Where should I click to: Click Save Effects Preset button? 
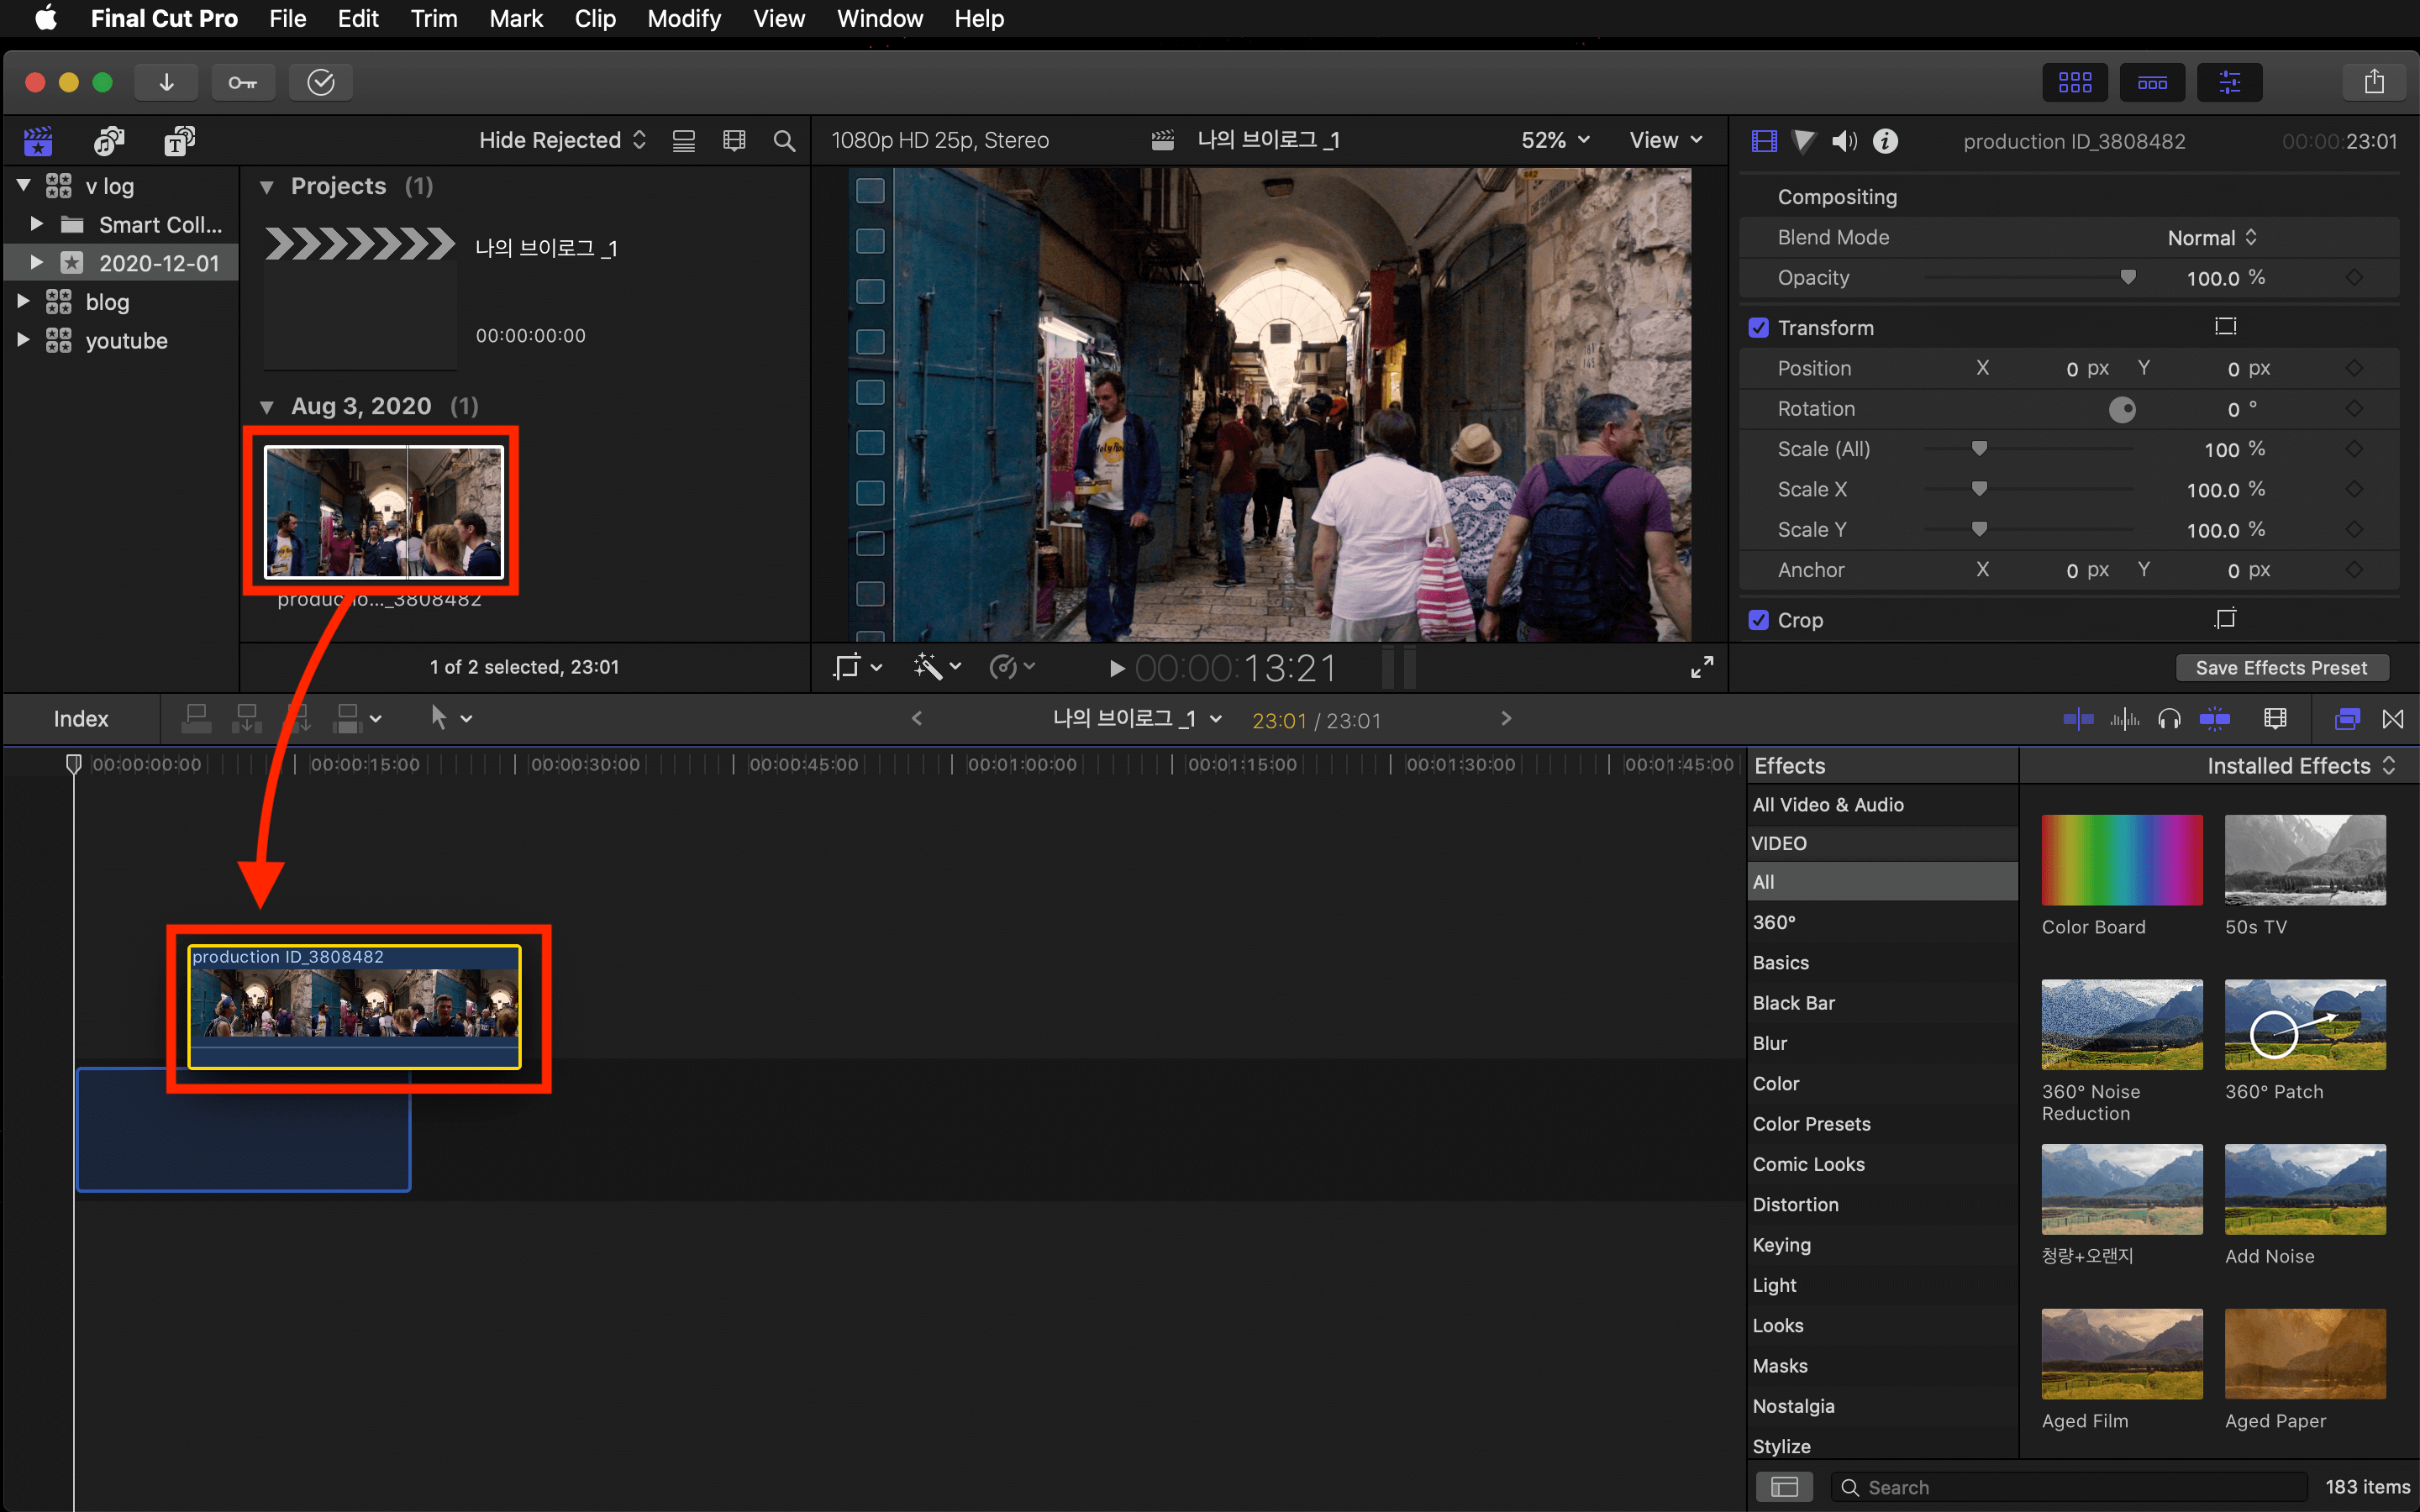coord(2281,668)
